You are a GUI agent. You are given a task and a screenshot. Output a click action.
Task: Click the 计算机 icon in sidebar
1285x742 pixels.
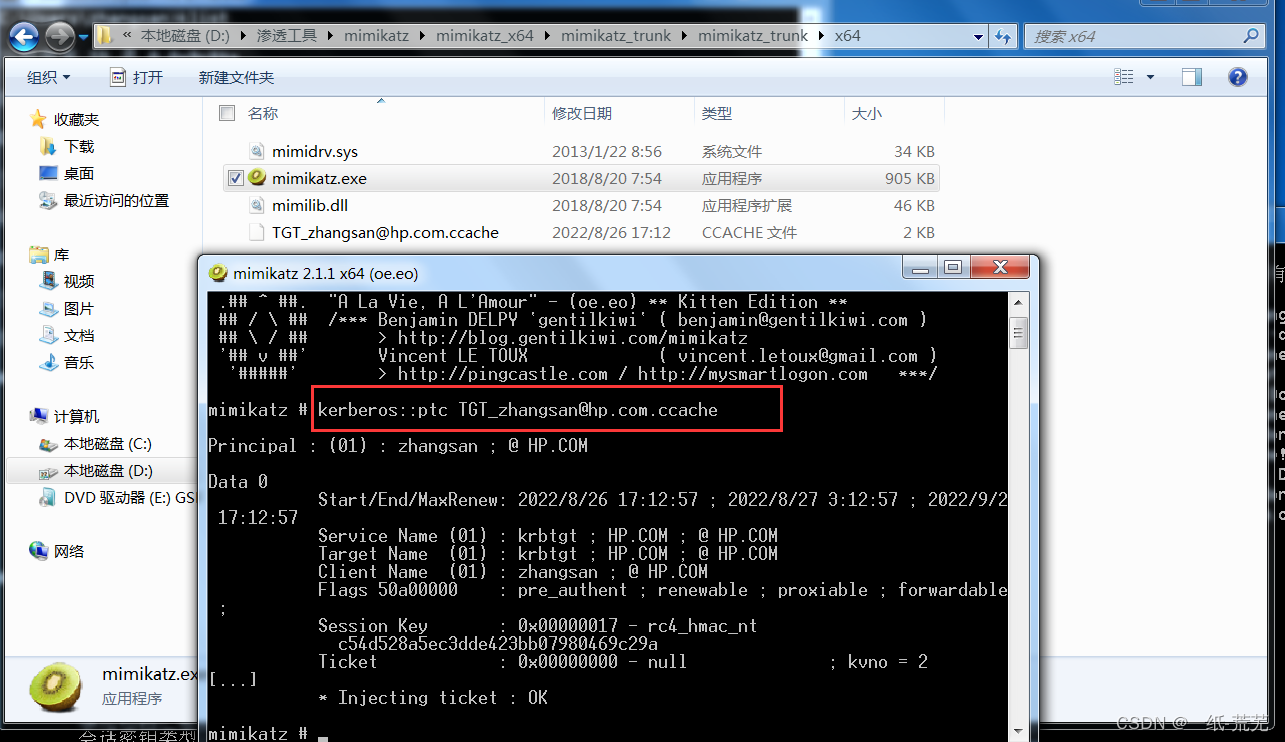coord(38,416)
